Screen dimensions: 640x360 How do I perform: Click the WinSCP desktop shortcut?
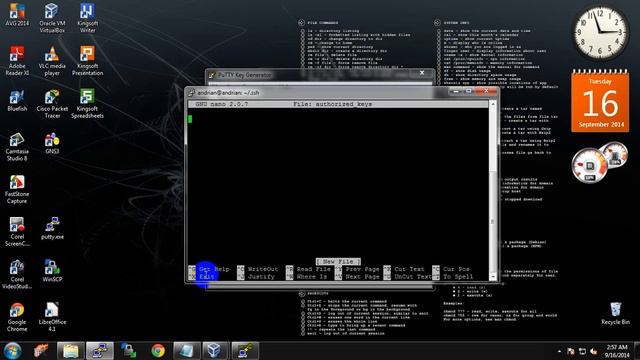(52, 271)
